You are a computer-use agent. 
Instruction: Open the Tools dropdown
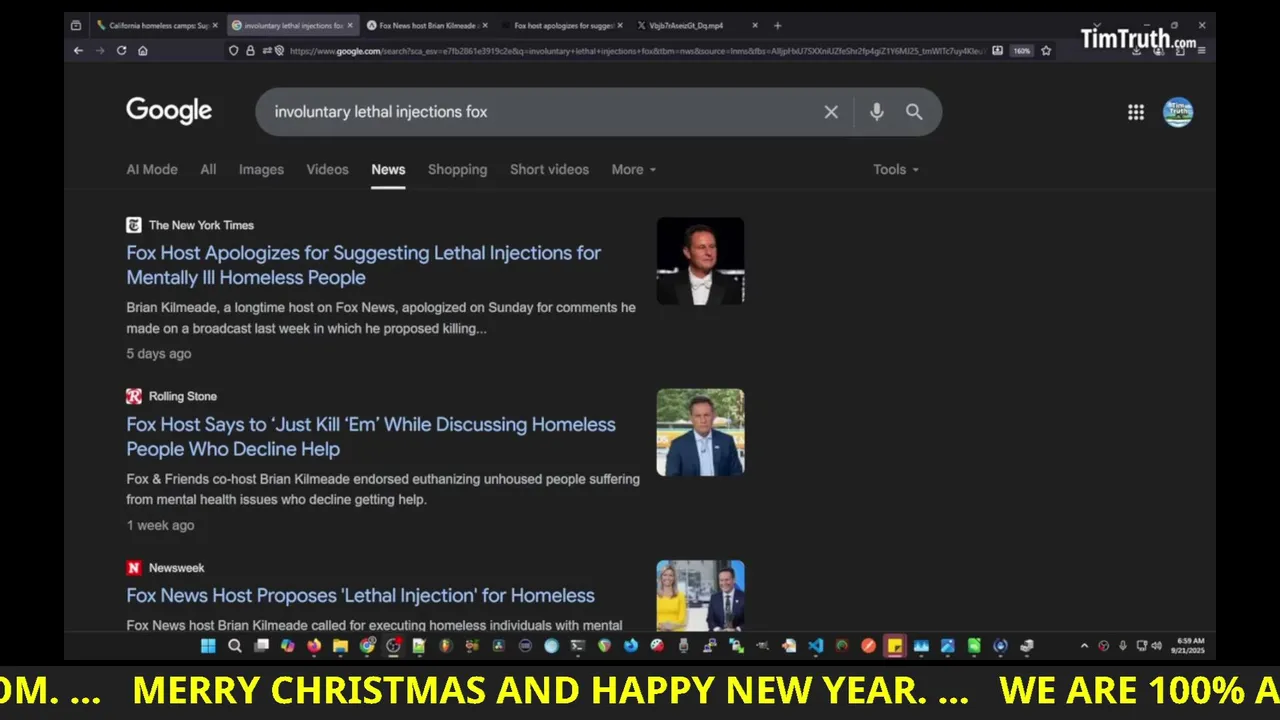(x=896, y=169)
